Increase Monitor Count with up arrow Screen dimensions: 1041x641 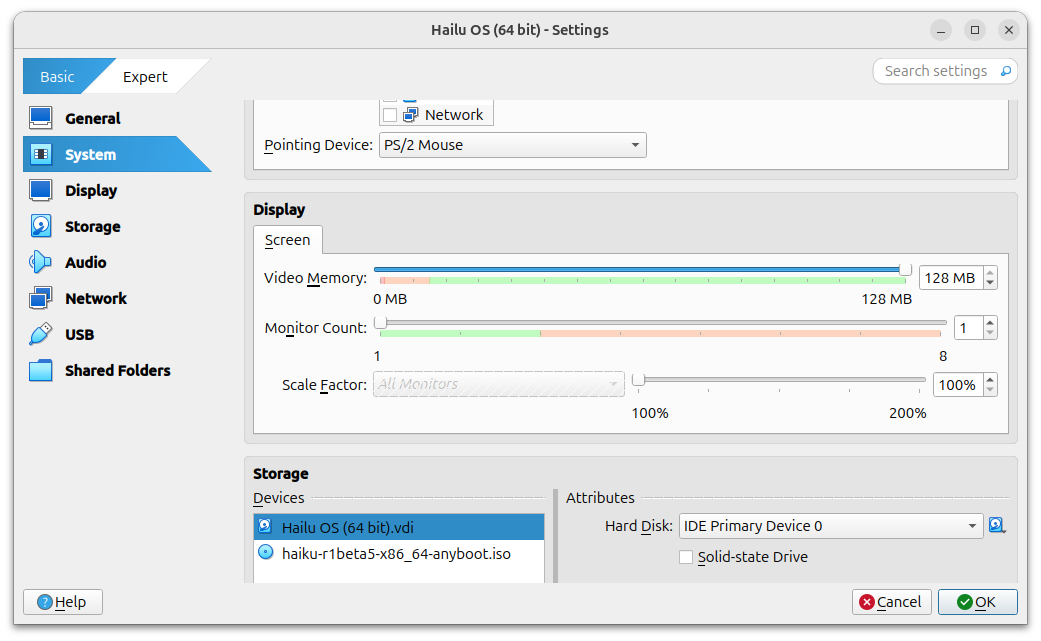click(x=990, y=322)
